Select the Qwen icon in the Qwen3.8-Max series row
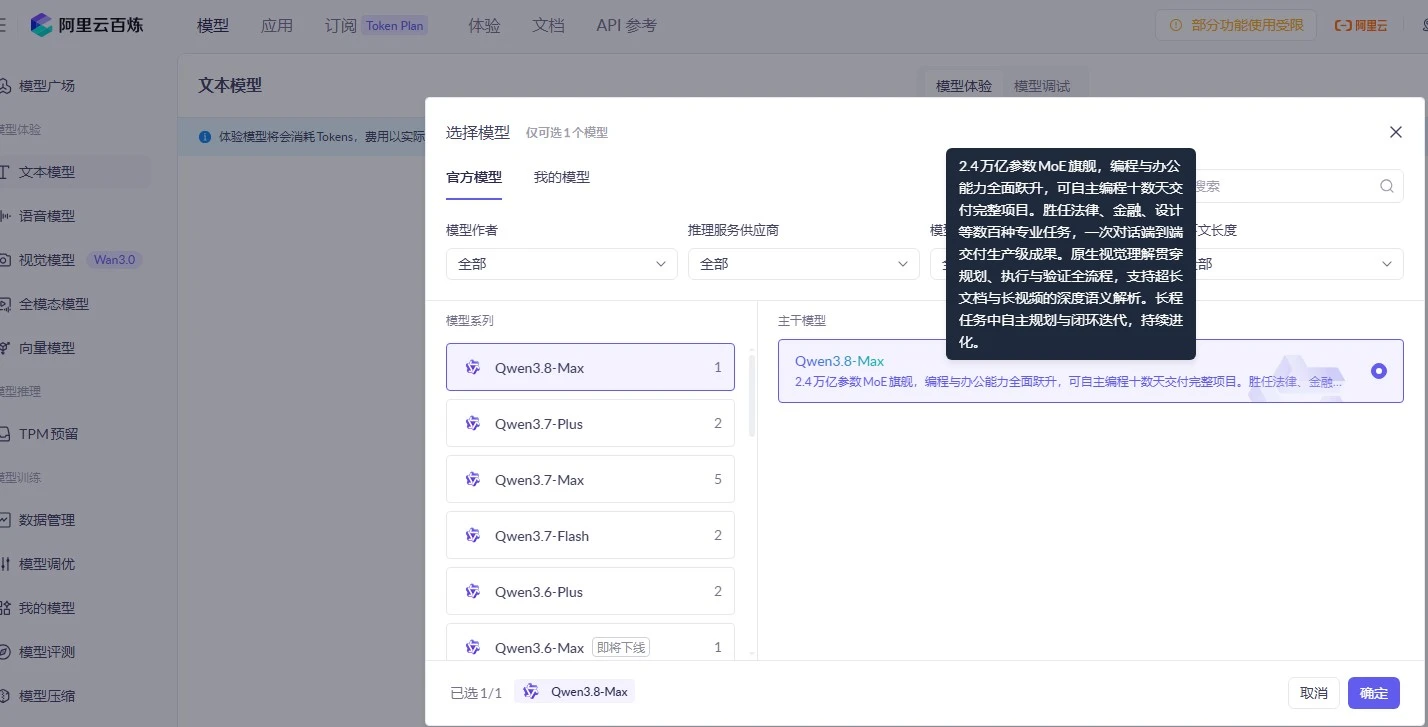Image resolution: width=1428 pixels, height=727 pixels. [473, 367]
